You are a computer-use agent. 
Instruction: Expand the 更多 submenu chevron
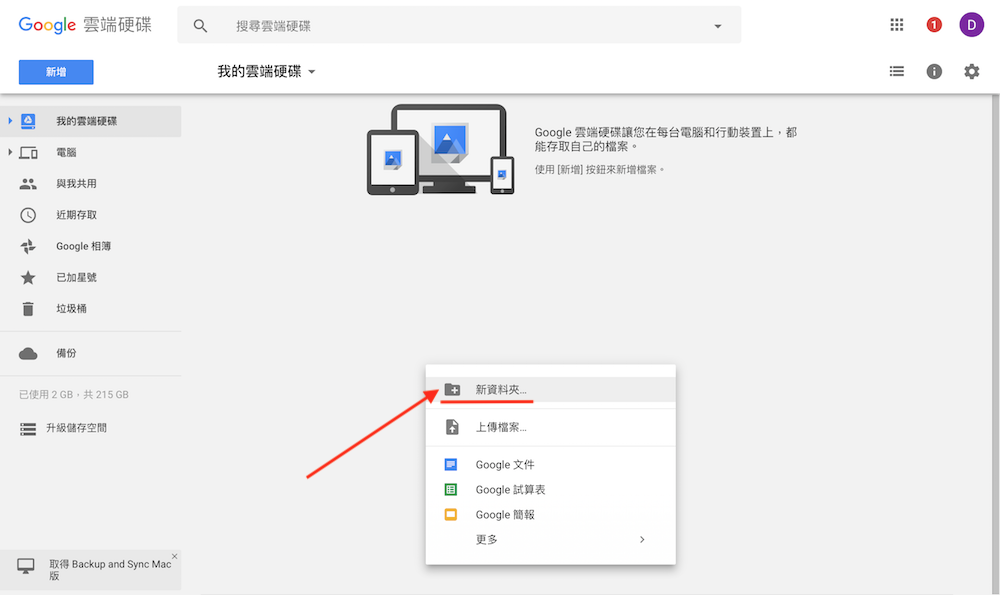point(642,540)
